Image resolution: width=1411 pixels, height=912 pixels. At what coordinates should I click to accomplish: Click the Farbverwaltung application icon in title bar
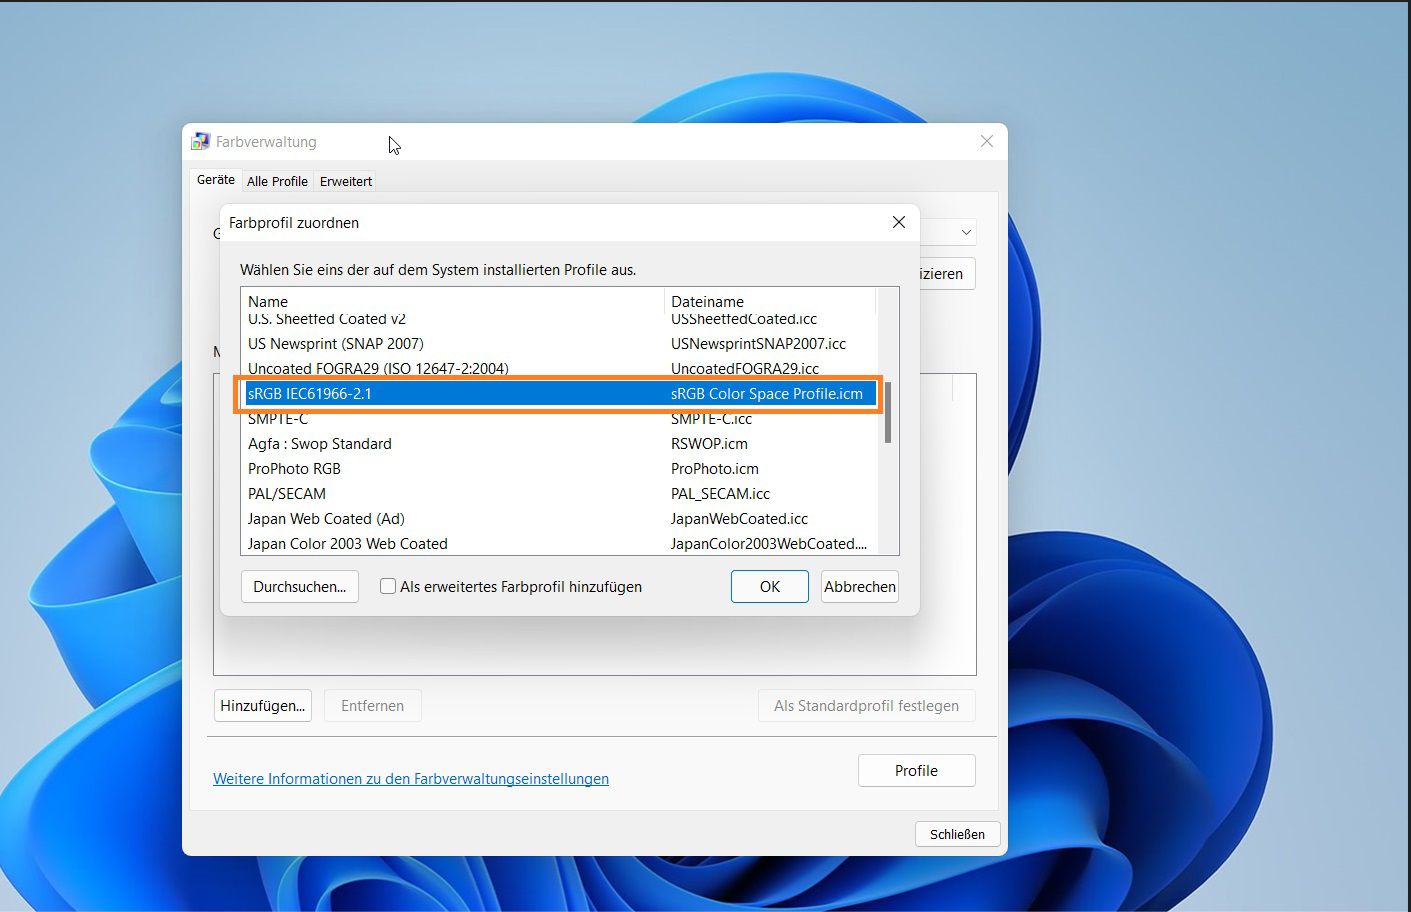tap(200, 140)
